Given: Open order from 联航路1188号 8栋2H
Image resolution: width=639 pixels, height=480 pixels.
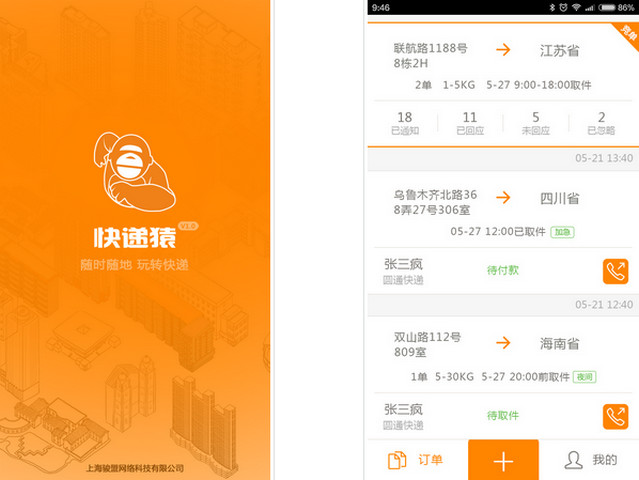Looking at the screenshot, I should point(430,55).
